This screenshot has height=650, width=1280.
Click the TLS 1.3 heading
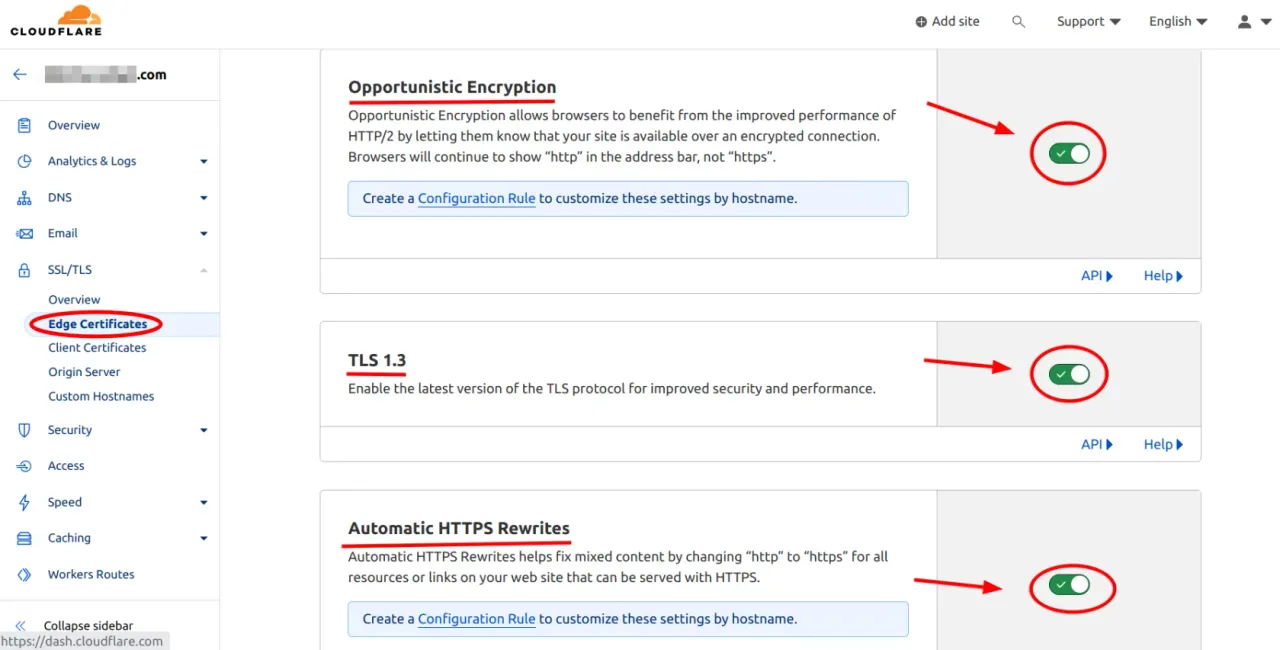377,360
